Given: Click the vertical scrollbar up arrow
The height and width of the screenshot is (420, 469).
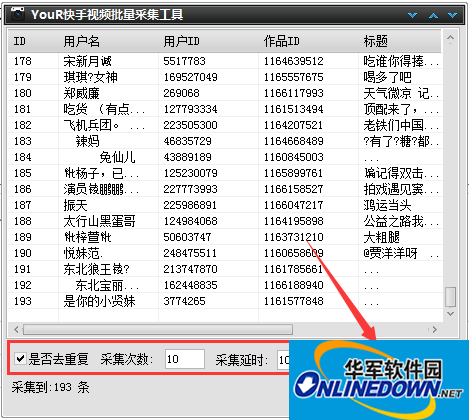Looking at the screenshot, I should pyautogui.click(x=450, y=38).
